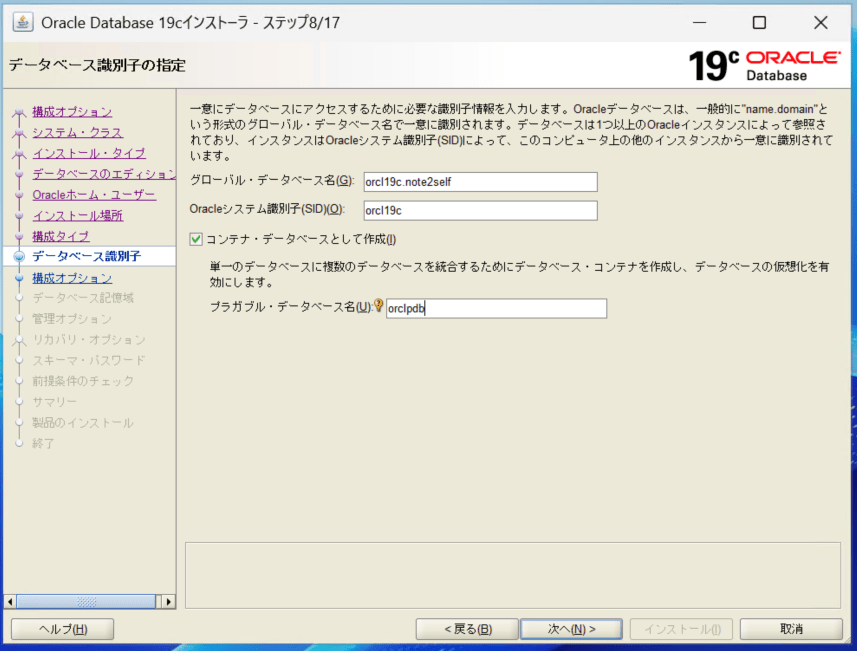Click the Oracle 19c Database logo
This screenshot has width=857, height=651.
coord(764,65)
